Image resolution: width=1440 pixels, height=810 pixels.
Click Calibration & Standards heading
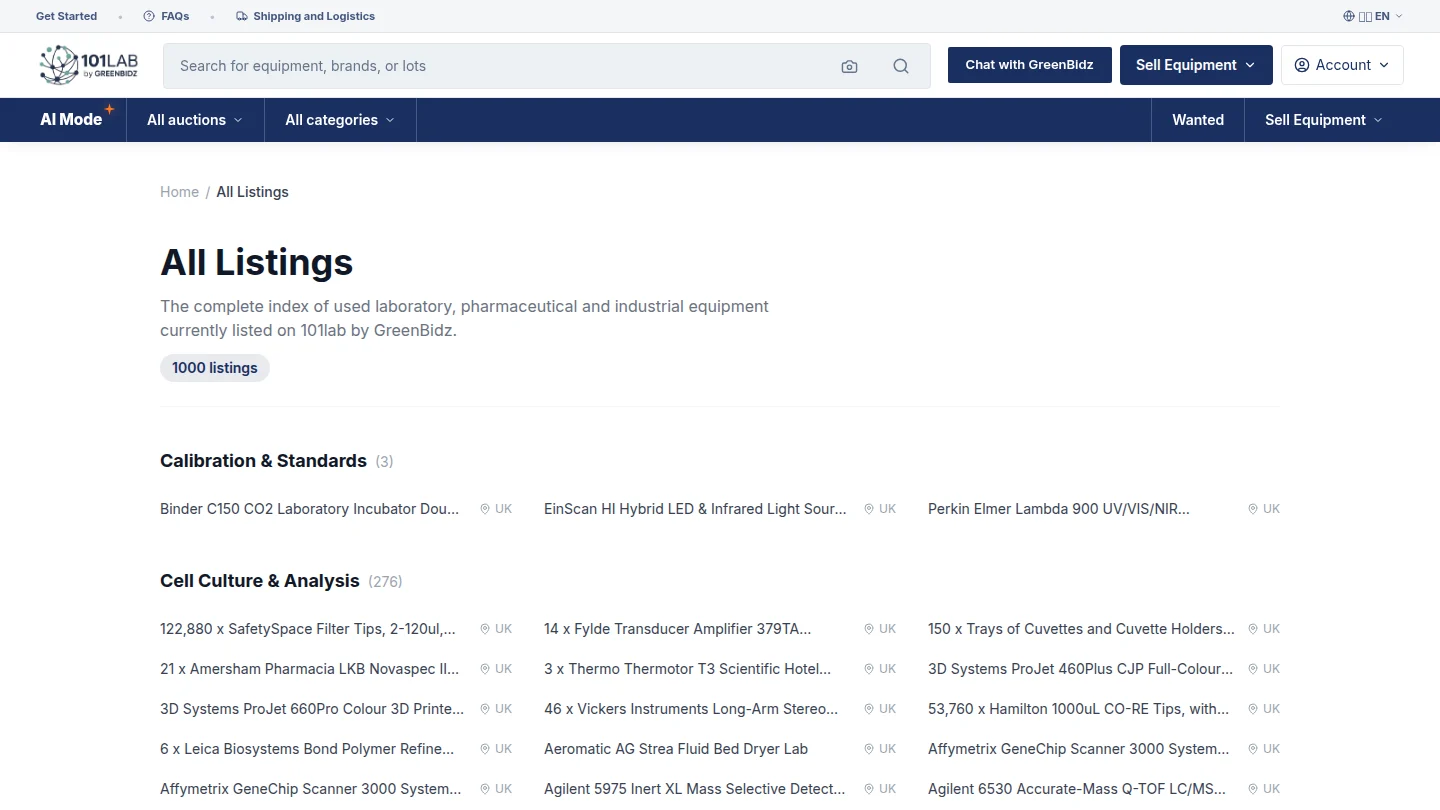coord(263,461)
